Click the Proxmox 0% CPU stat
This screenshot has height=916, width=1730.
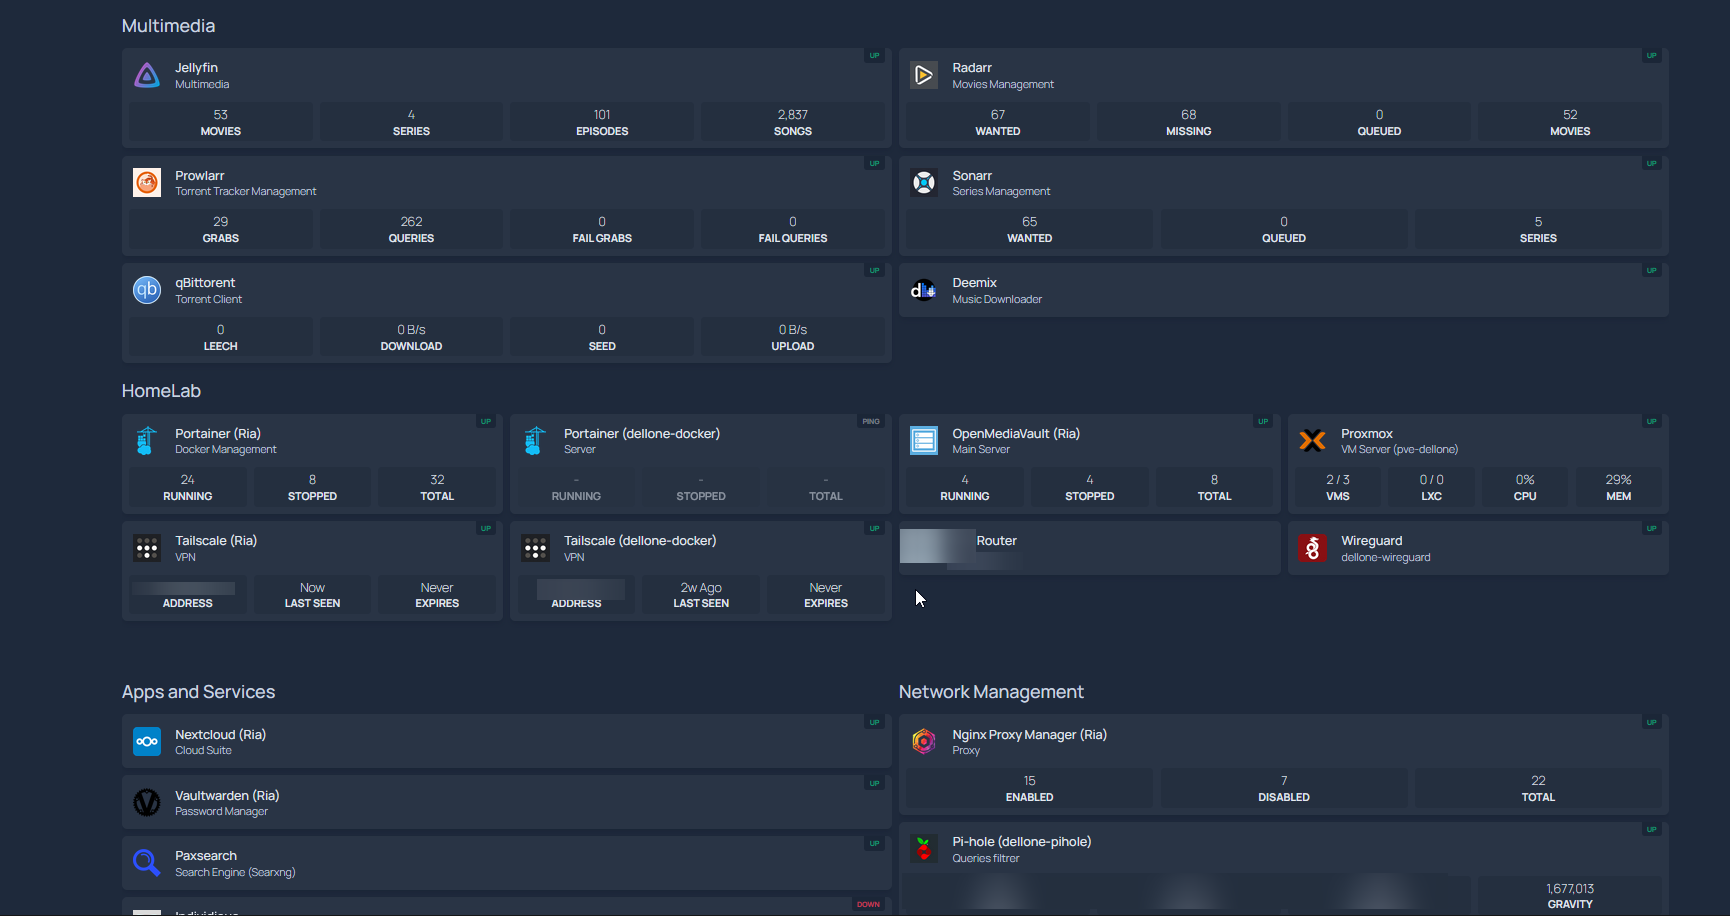(1525, 487)
